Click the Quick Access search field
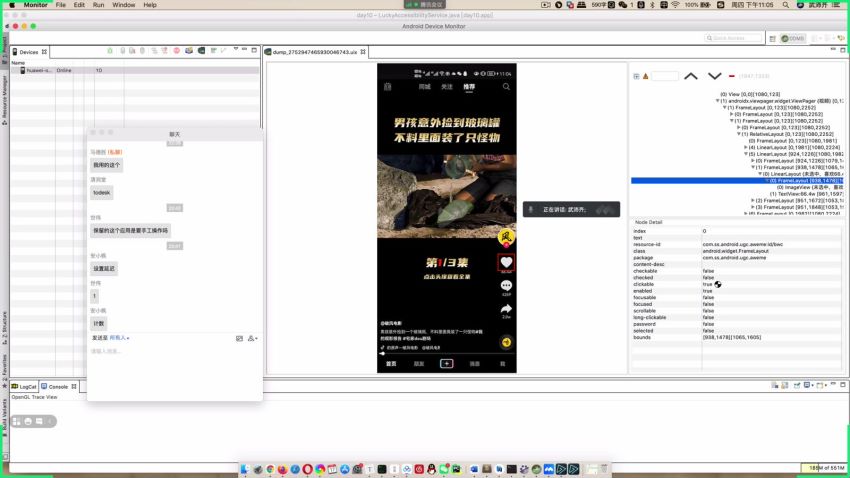 pos(734,38)
